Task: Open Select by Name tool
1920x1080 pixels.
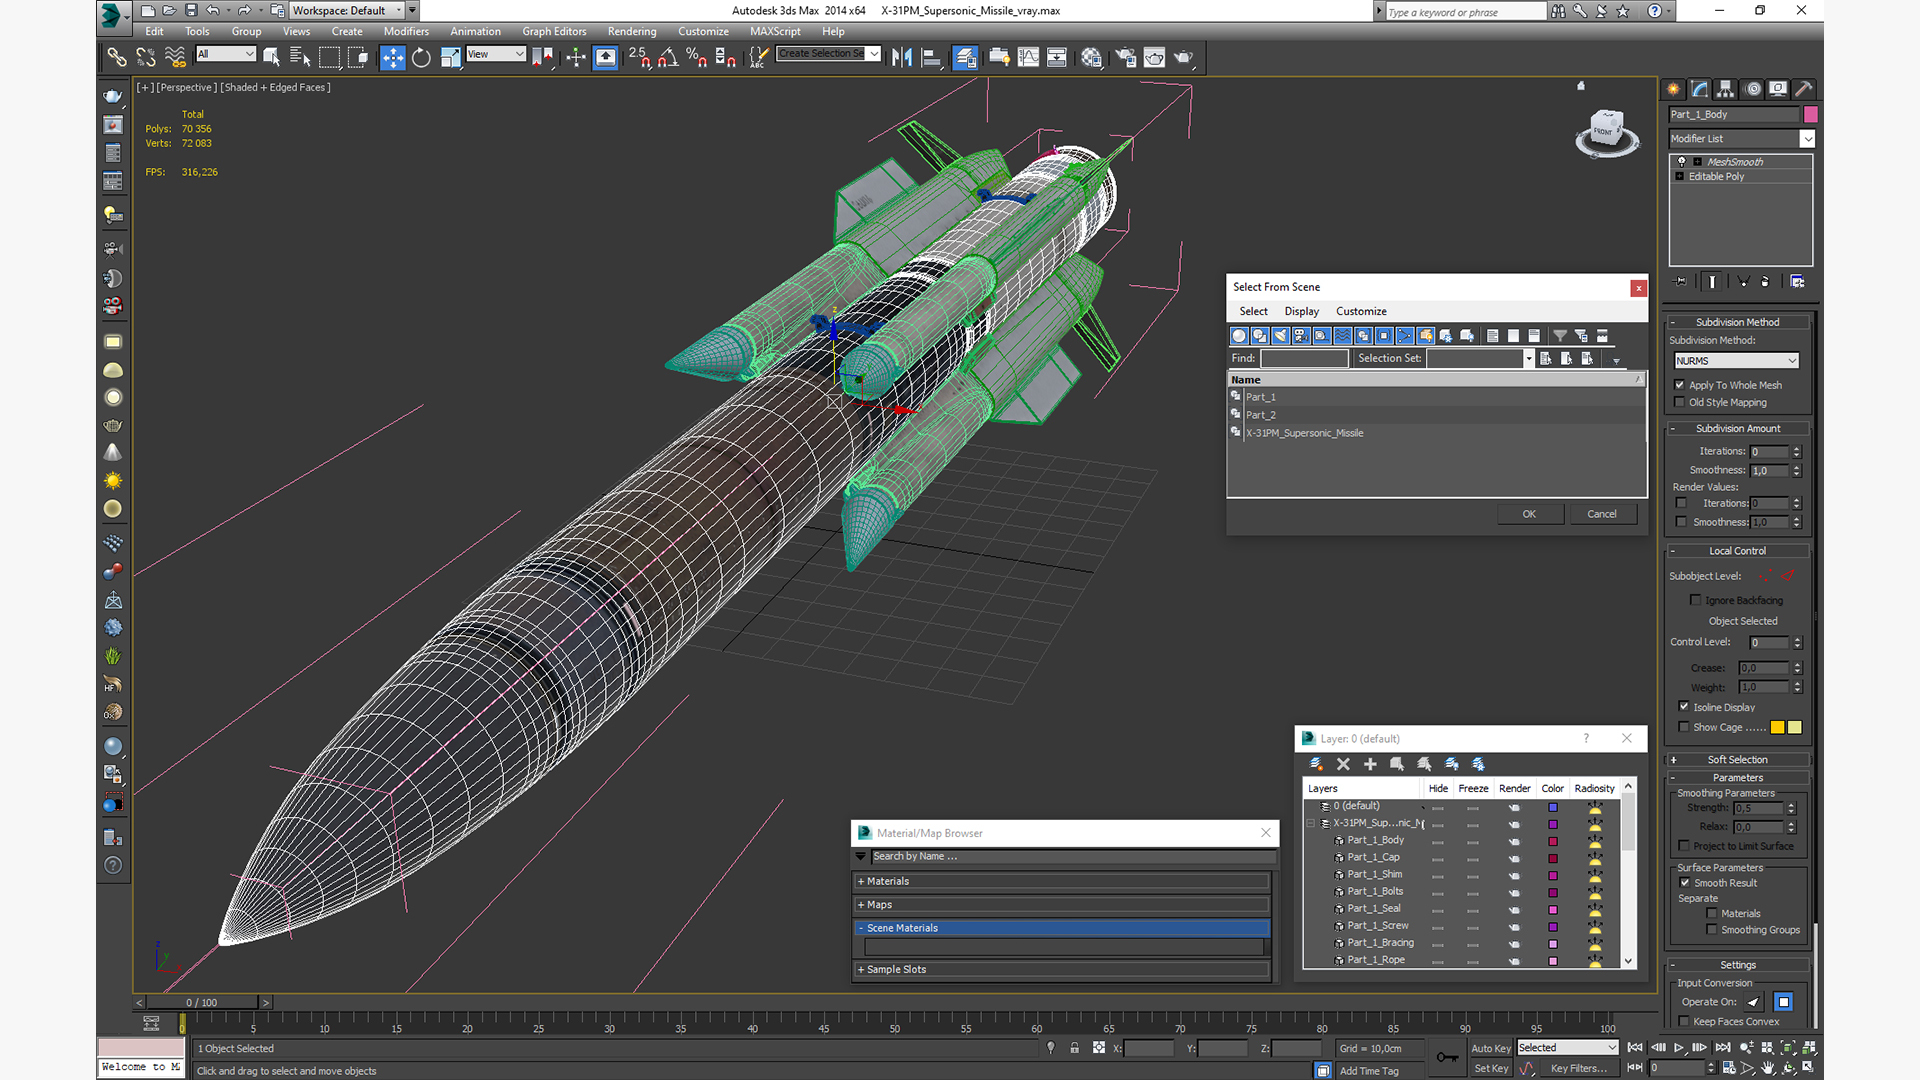Action: point(300,57)
